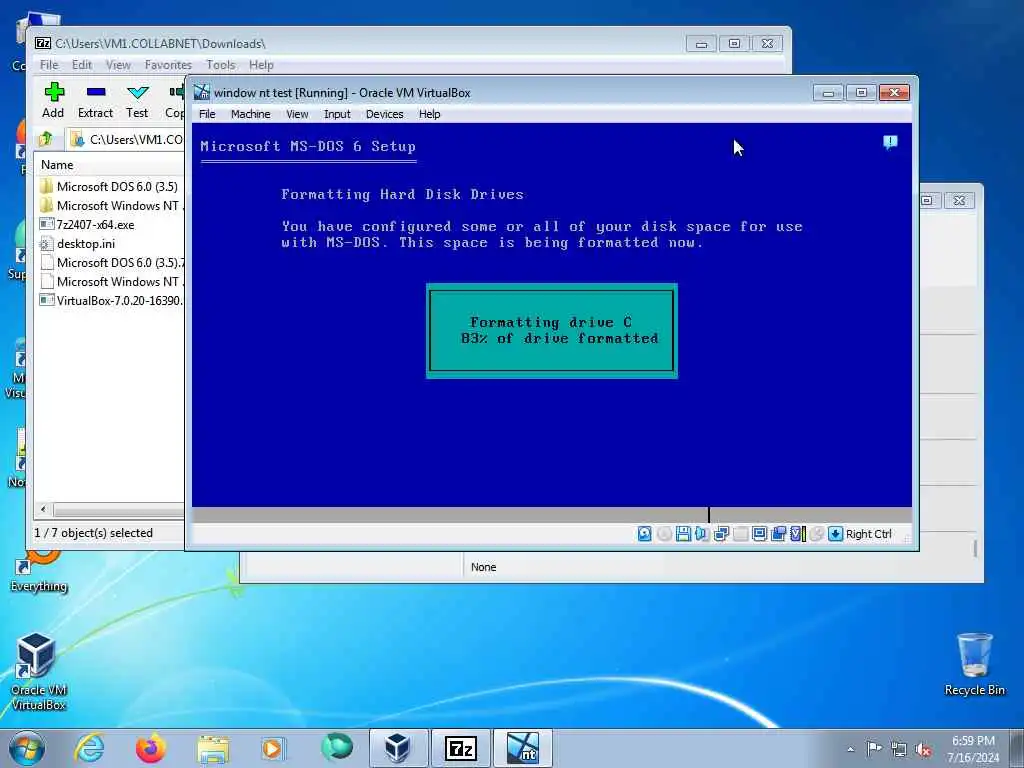Open the Recycle Bin on desktop
1024x768 pixels.
(x=974, y=664)
